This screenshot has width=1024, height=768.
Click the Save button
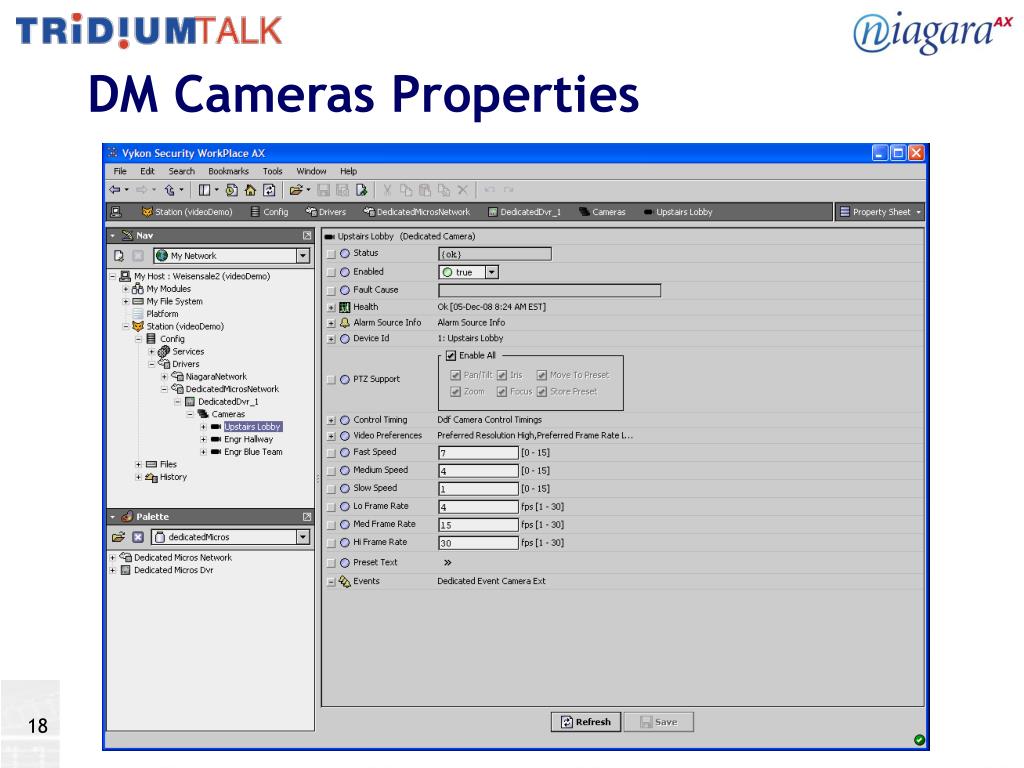[x=658, y=722]
